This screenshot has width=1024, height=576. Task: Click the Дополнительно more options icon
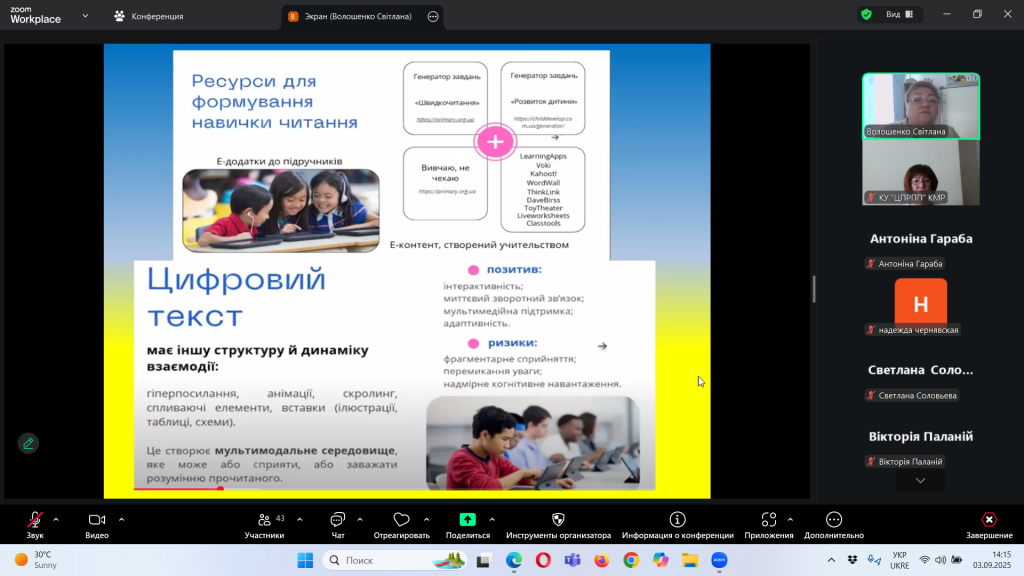click(x=833, y=520)
